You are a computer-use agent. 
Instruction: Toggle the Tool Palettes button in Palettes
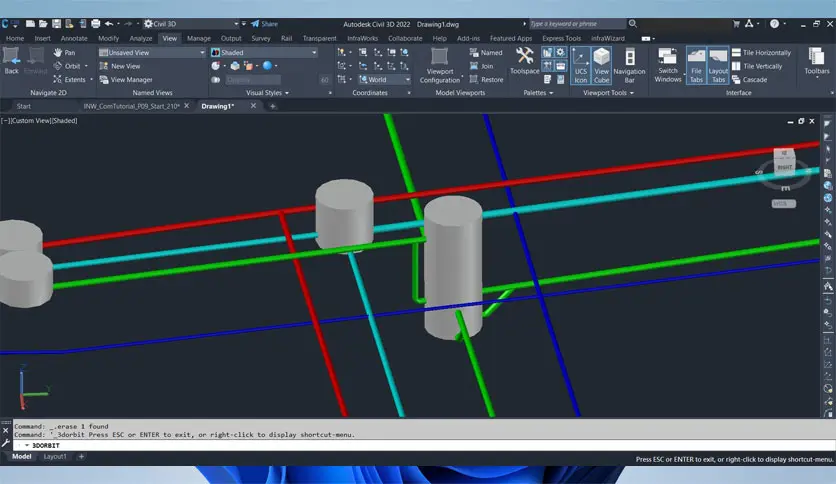(547, 52)
